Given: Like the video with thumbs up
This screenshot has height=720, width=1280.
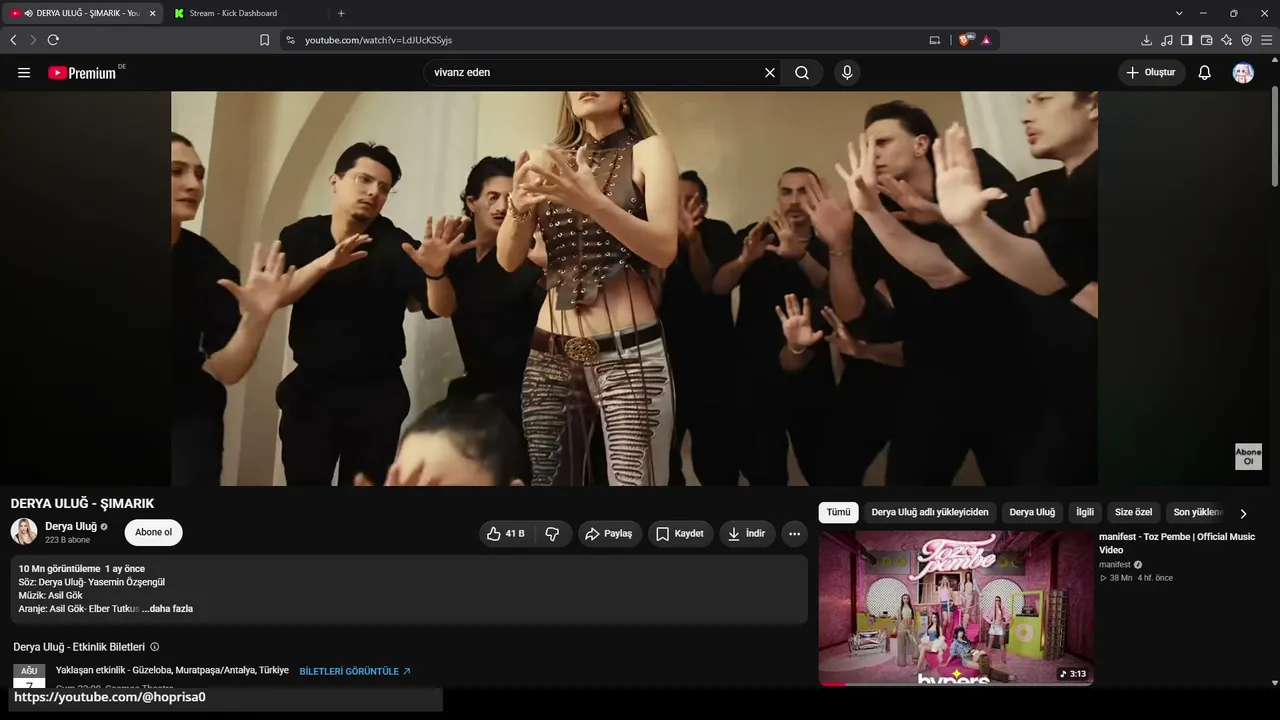Looking at the screenshot, I should (x=507, y=534).
